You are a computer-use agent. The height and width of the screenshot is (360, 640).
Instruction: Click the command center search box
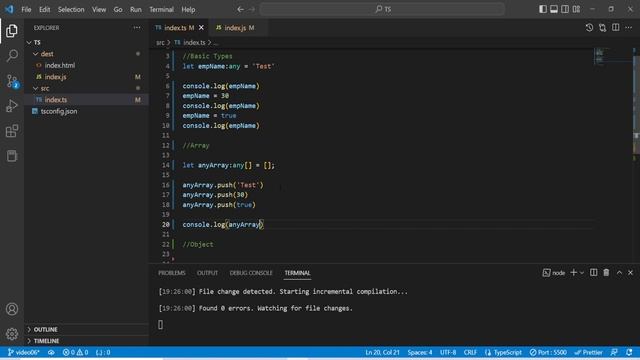pos(382,9)
